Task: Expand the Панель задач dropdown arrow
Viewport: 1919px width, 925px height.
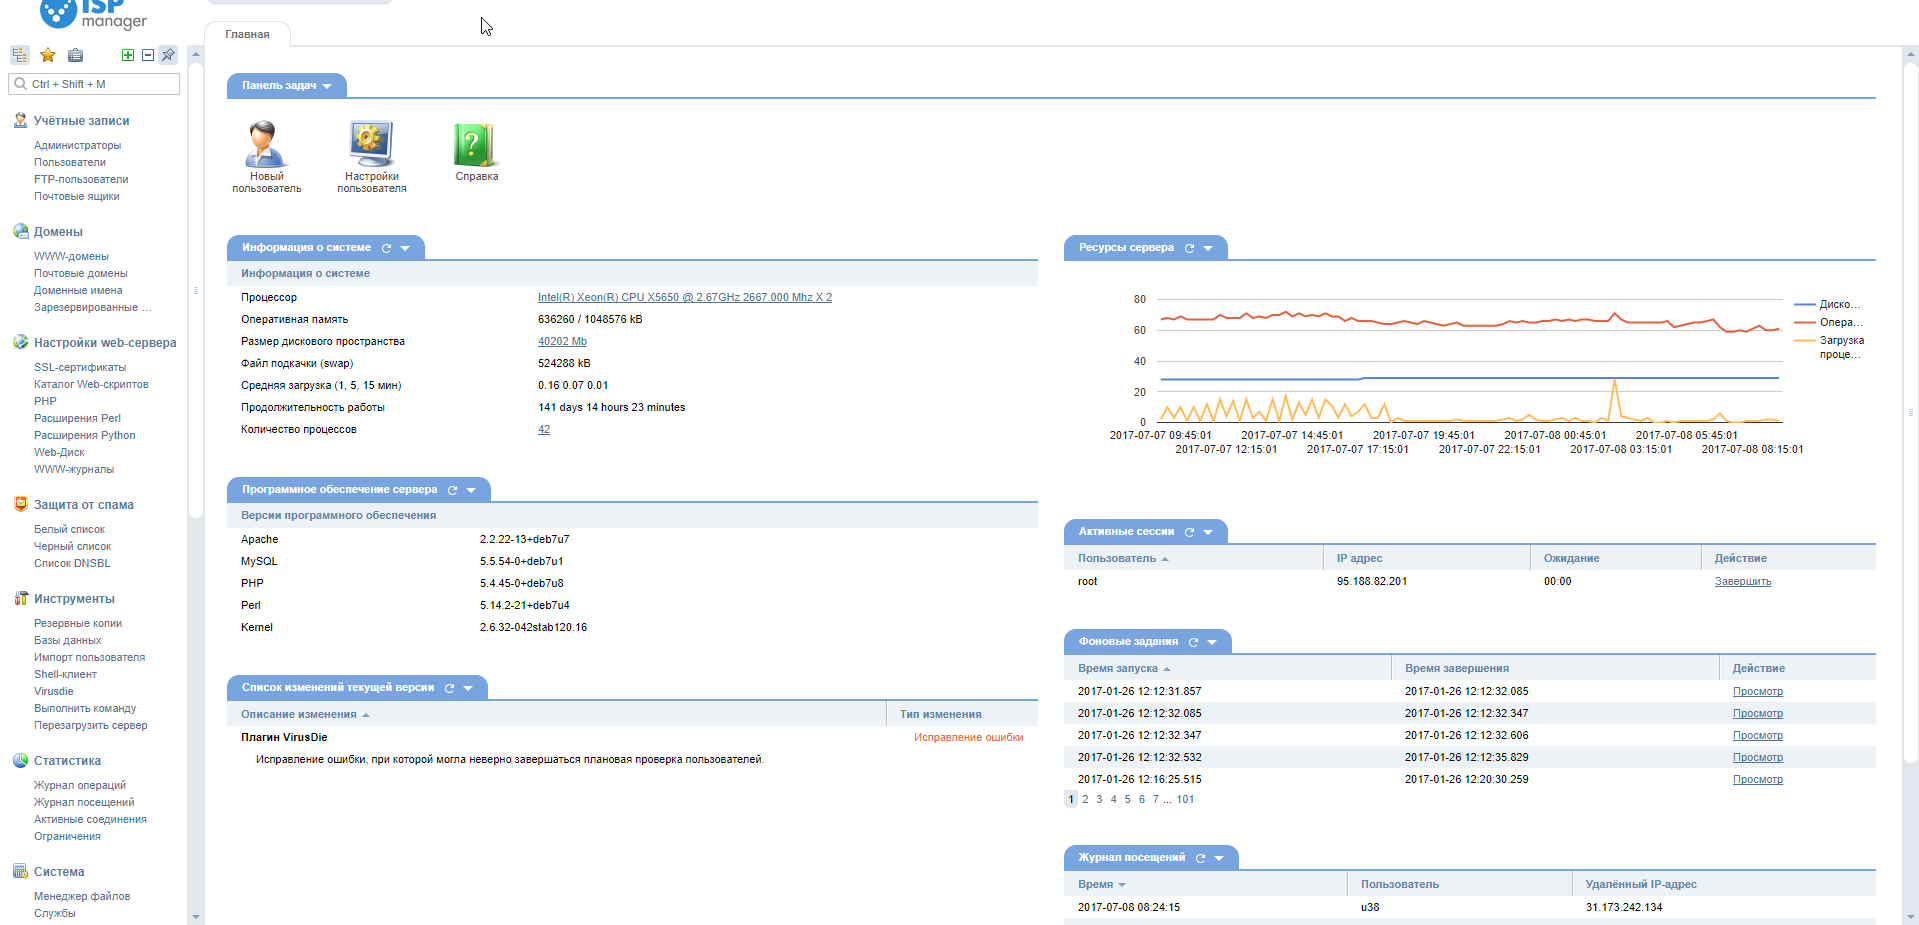Action: (x=327, y=86)
